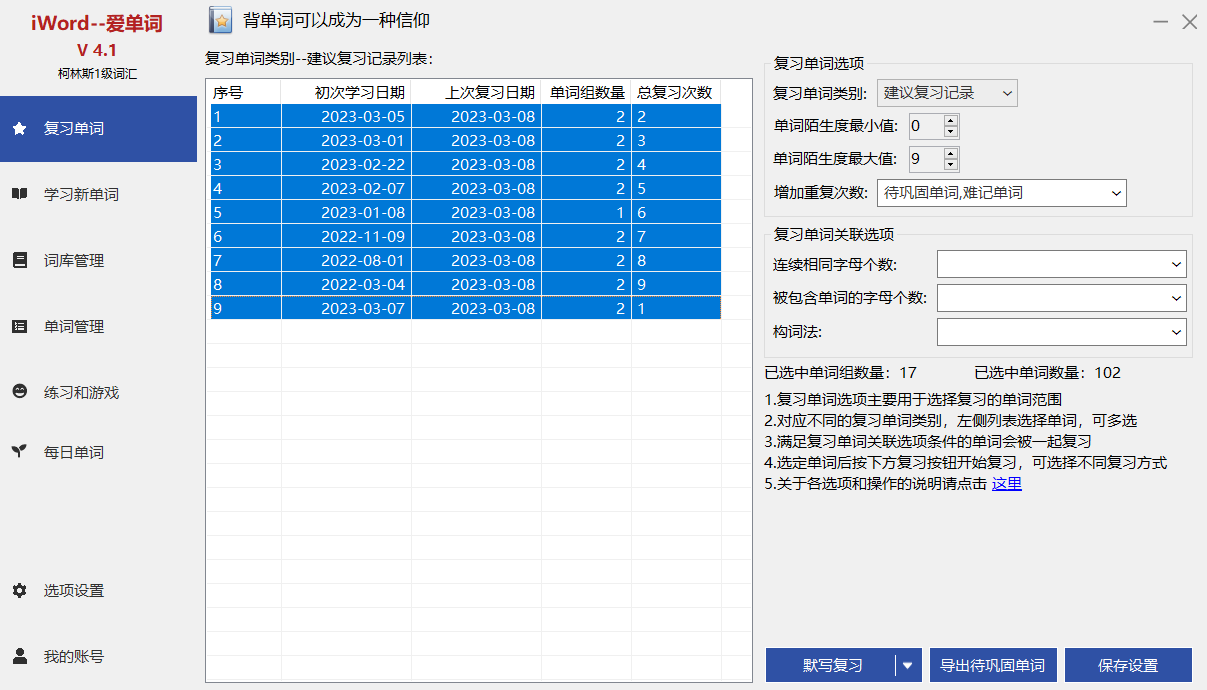Open the 这里 help link
Viewport: 1207px width, 690px height.
[1006, 484]
